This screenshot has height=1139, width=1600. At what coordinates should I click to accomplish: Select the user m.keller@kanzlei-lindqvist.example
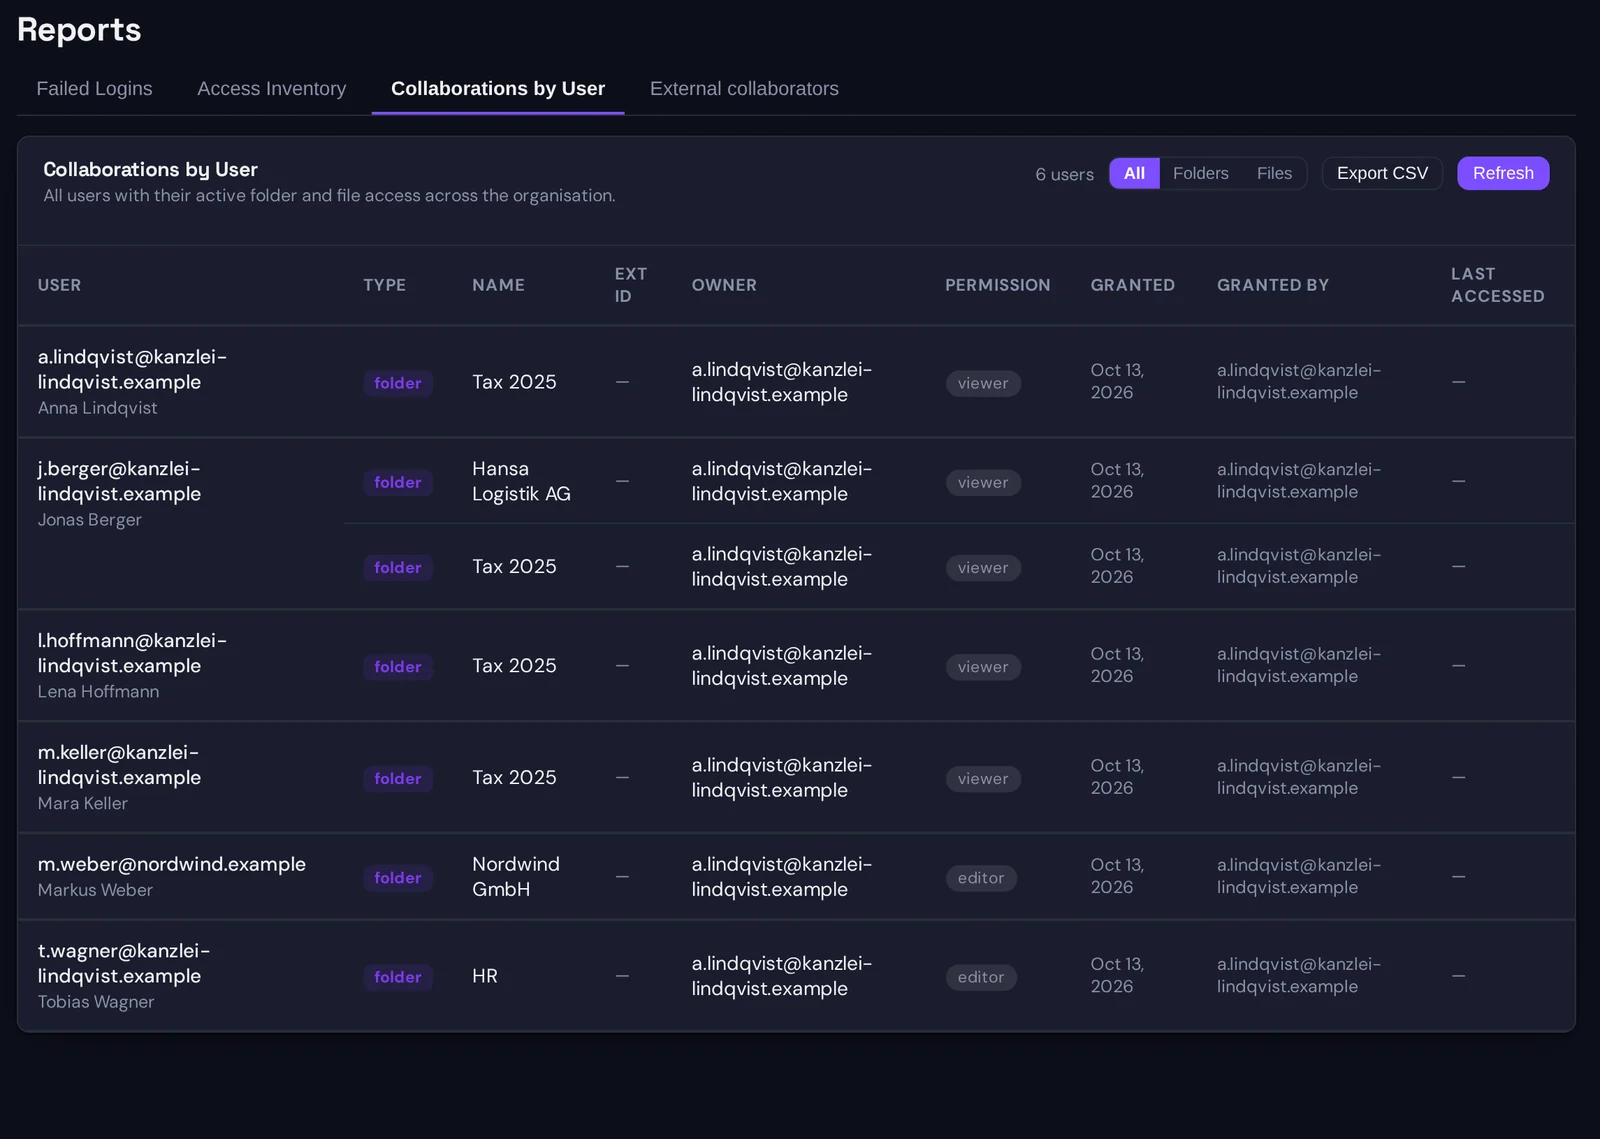(x=119, y=765)
